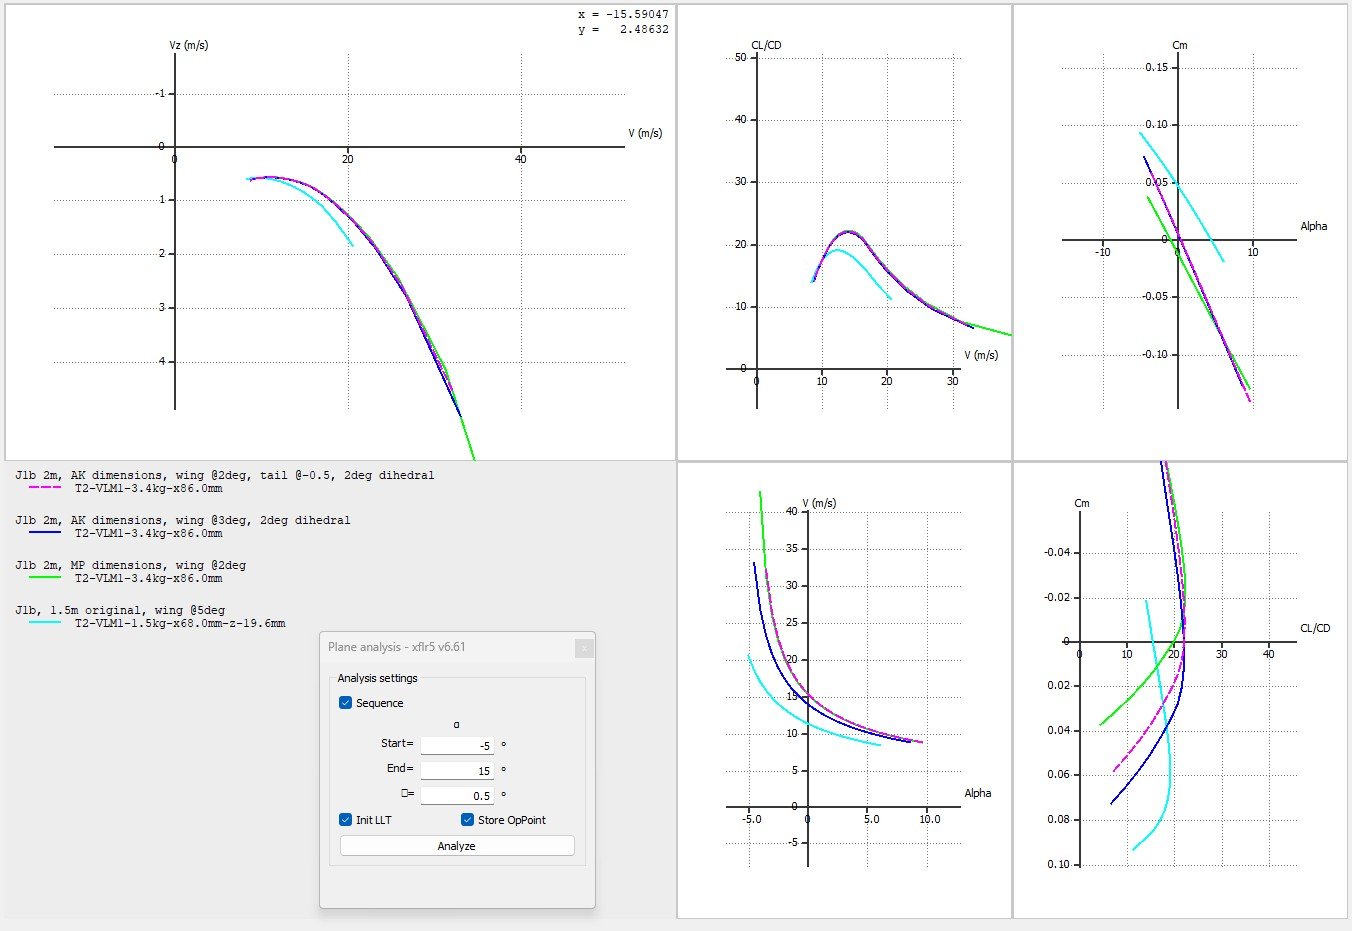Select the V versus Alpha graph

(844, 690)
